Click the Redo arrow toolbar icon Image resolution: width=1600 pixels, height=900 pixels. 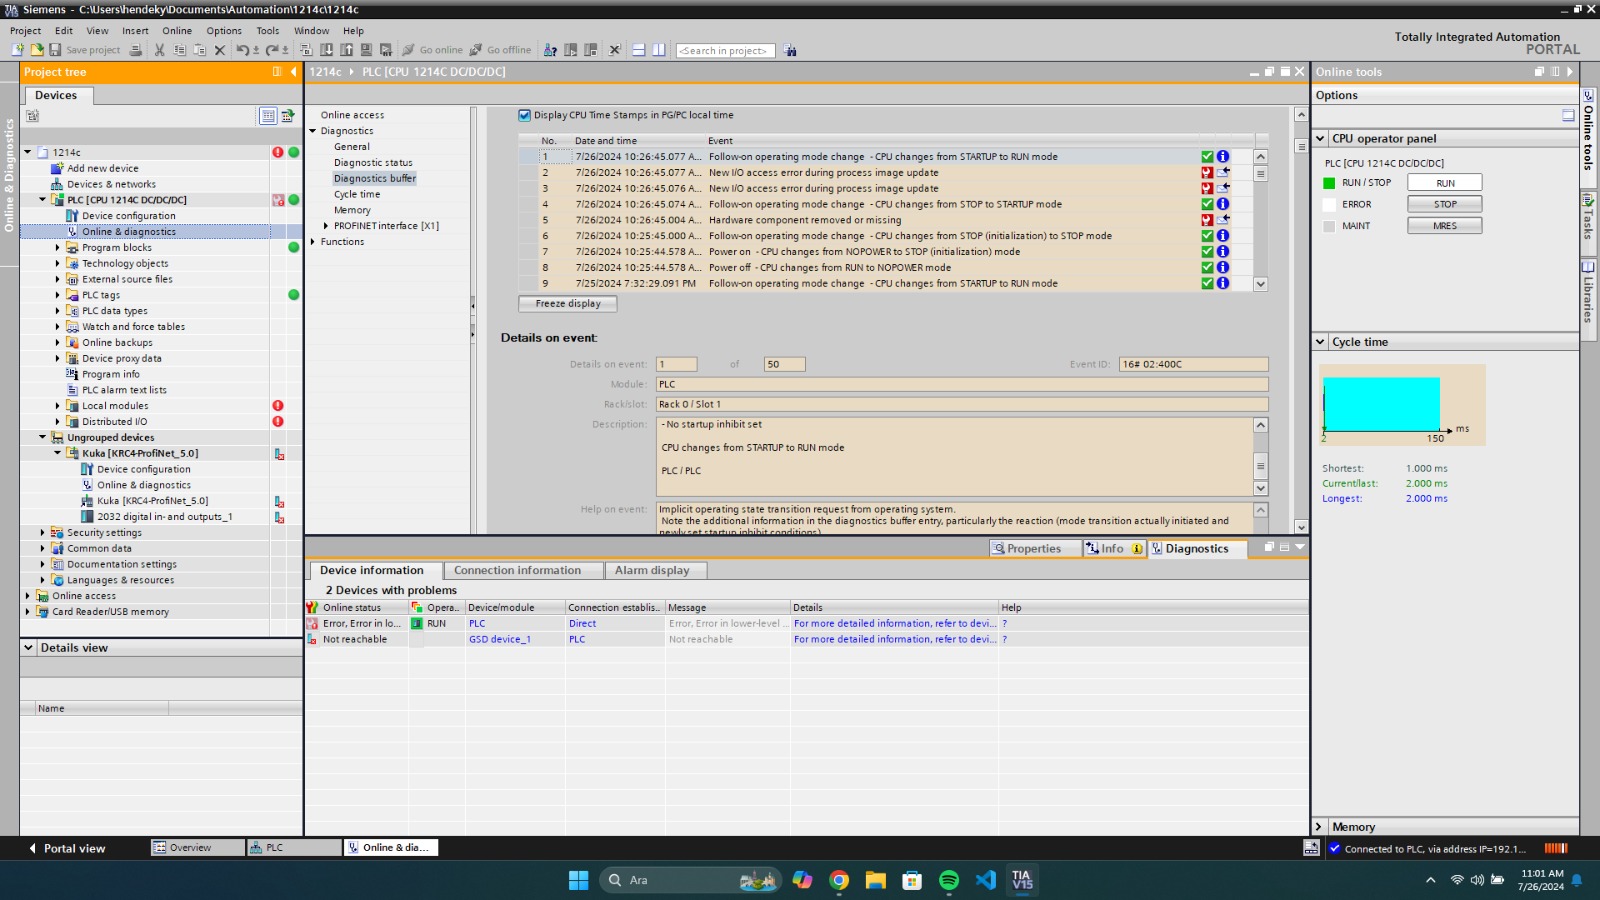point(272,50)
